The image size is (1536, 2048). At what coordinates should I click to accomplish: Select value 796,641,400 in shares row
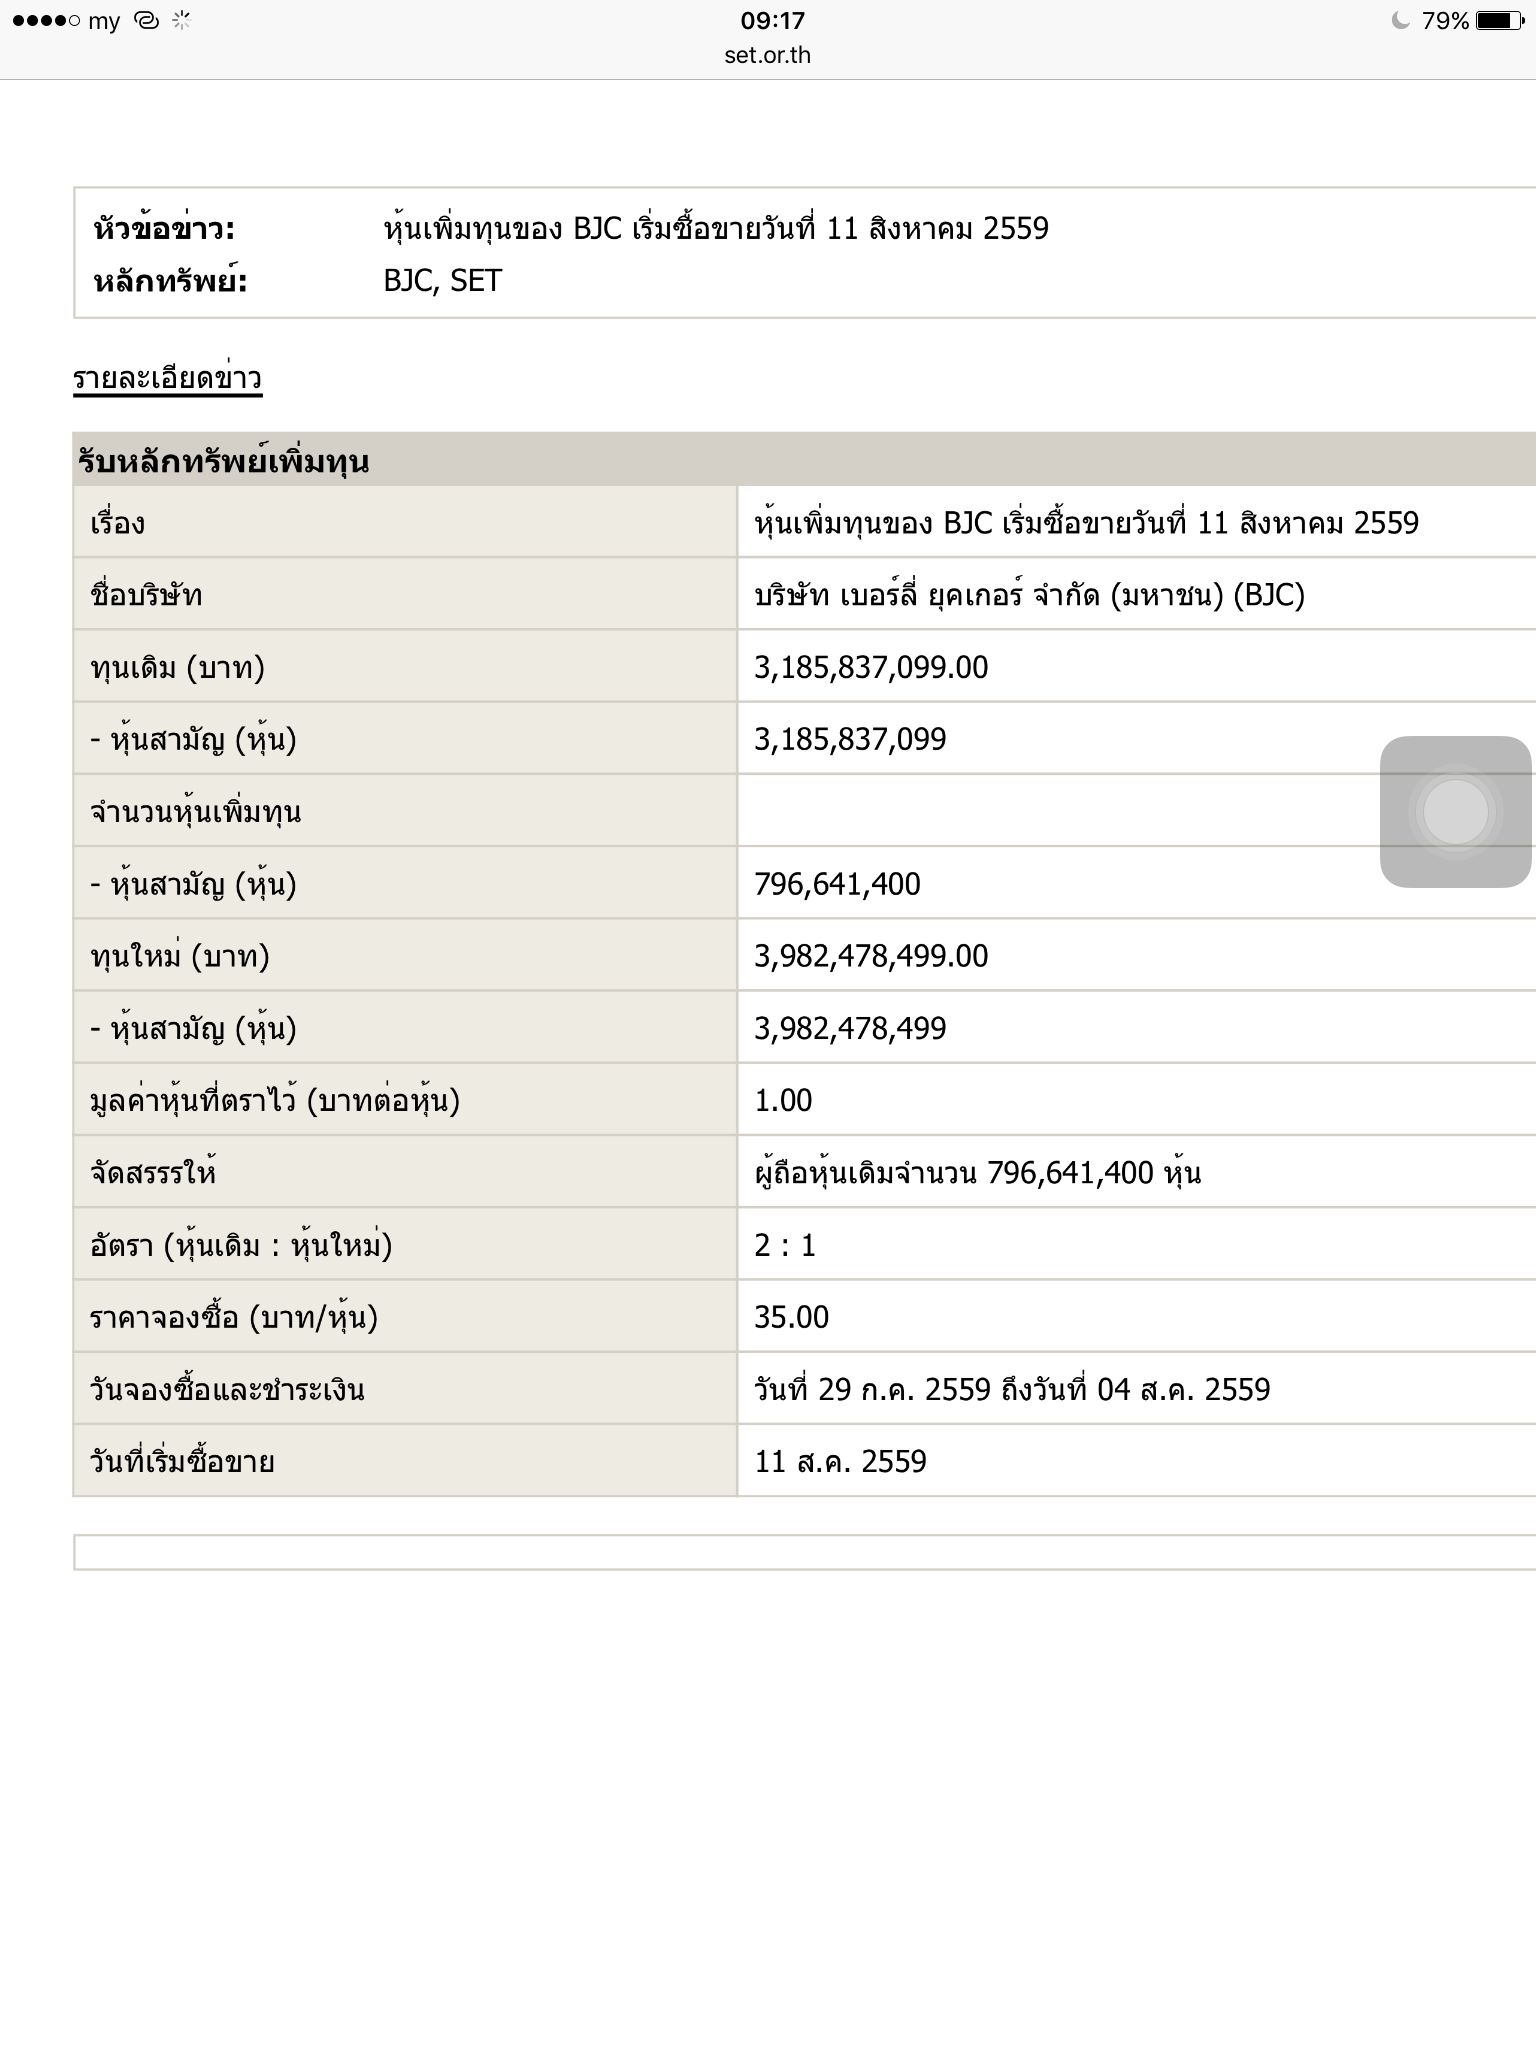coord(837,884)
